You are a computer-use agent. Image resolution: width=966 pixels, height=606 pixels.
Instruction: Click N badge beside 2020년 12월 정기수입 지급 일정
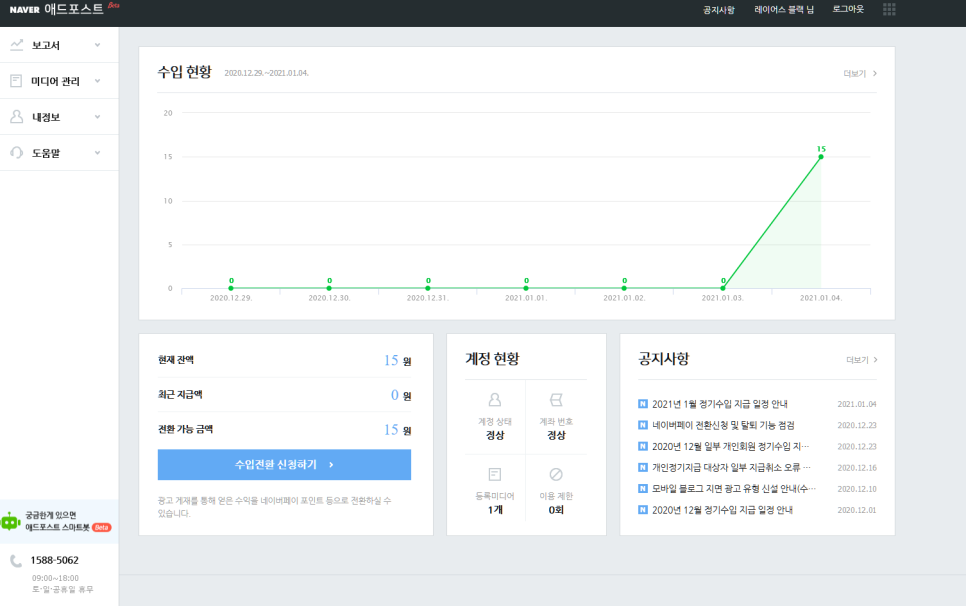click(x=643, y=510)
